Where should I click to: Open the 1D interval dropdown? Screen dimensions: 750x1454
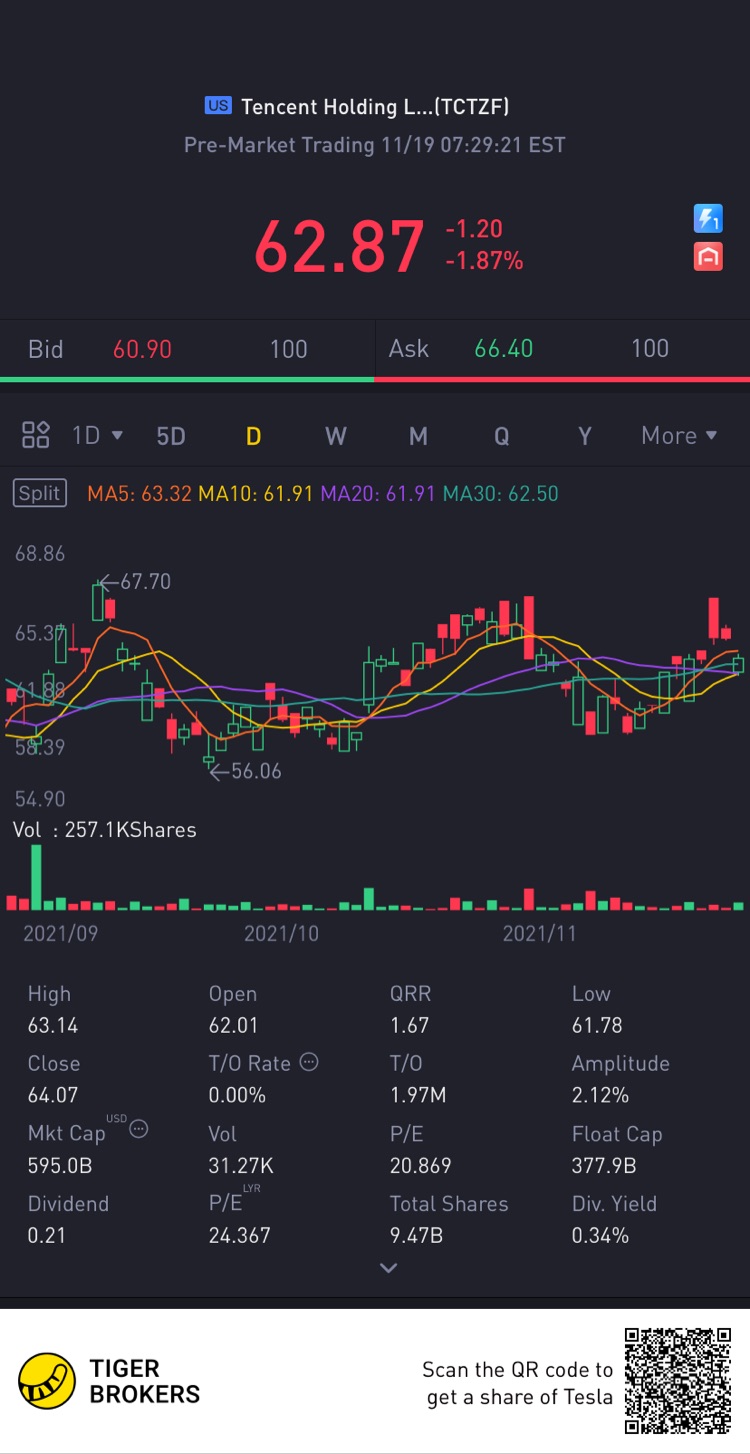tap(97, 435)
